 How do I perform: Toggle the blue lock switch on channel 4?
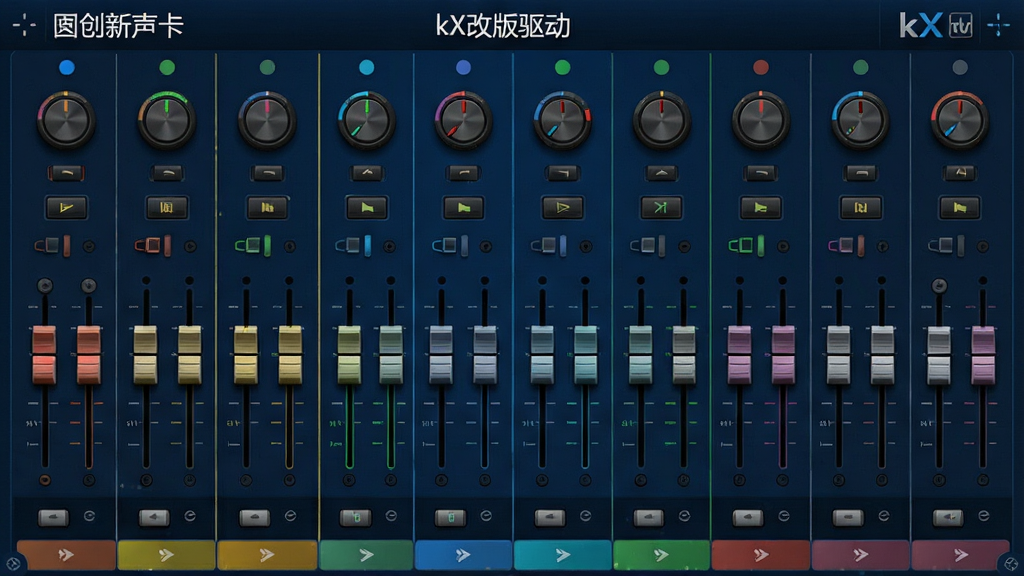(x=353, y=246)
